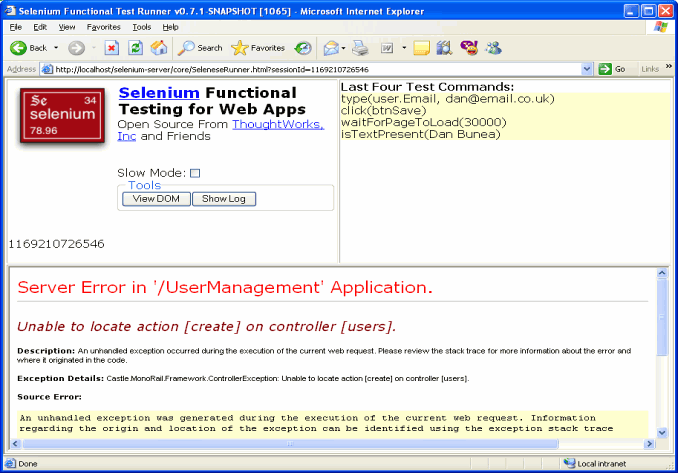Open the Tools menu
The width and height of the screenshot is (678, 473).
point(141,27)
